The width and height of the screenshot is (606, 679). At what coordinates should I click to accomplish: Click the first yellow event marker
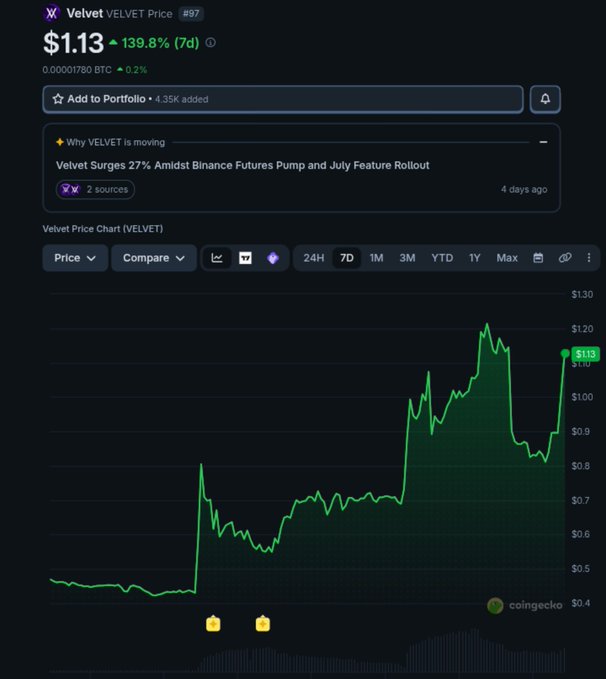click(213, 624)
